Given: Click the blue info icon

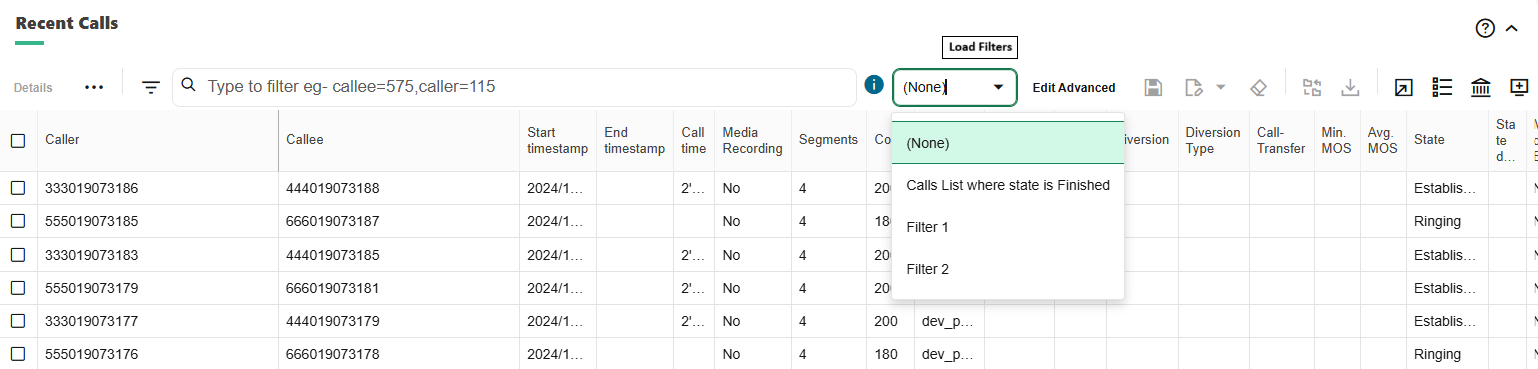Looking at the screenshot, I should tap(874, 85).
